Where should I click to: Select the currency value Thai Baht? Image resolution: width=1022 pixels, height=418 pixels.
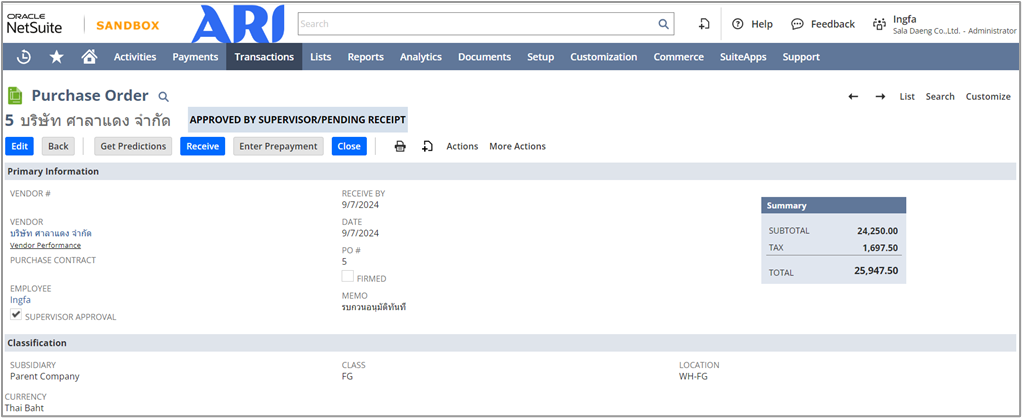coord(24,408)
